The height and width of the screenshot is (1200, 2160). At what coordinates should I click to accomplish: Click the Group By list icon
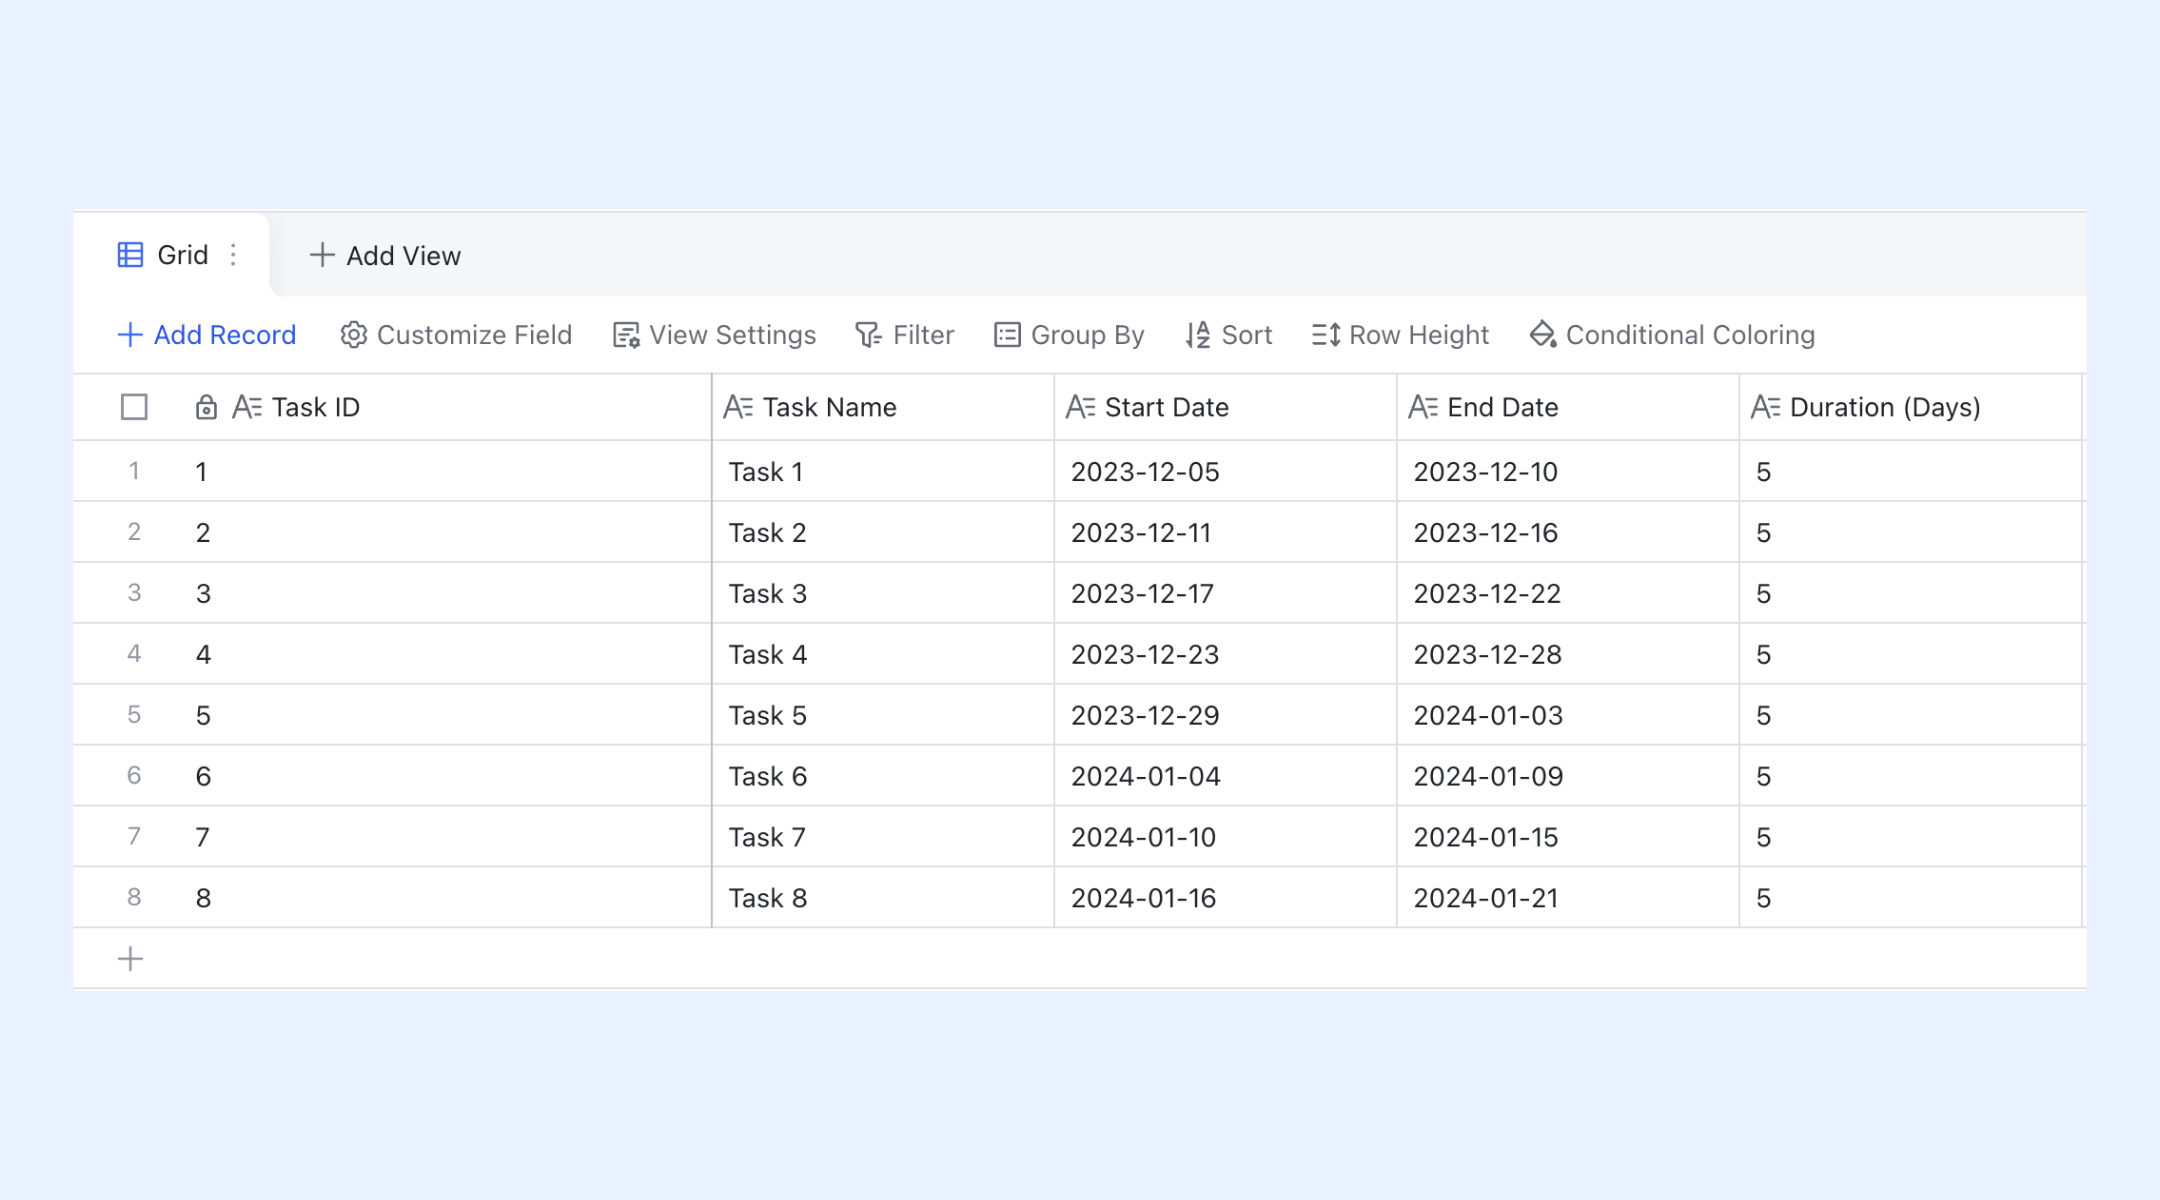point(1007,335)
